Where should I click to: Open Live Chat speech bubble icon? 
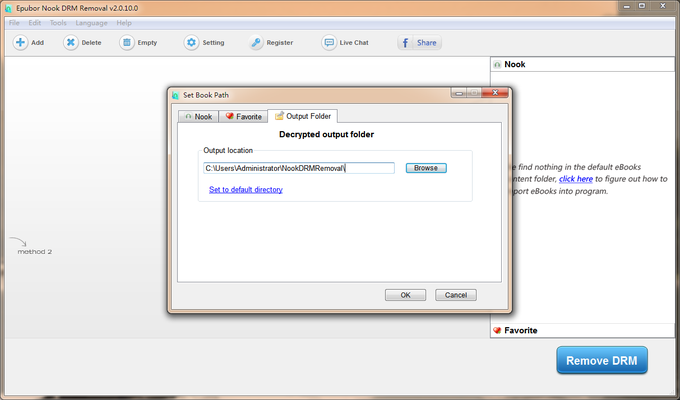(x=329, y=43)
